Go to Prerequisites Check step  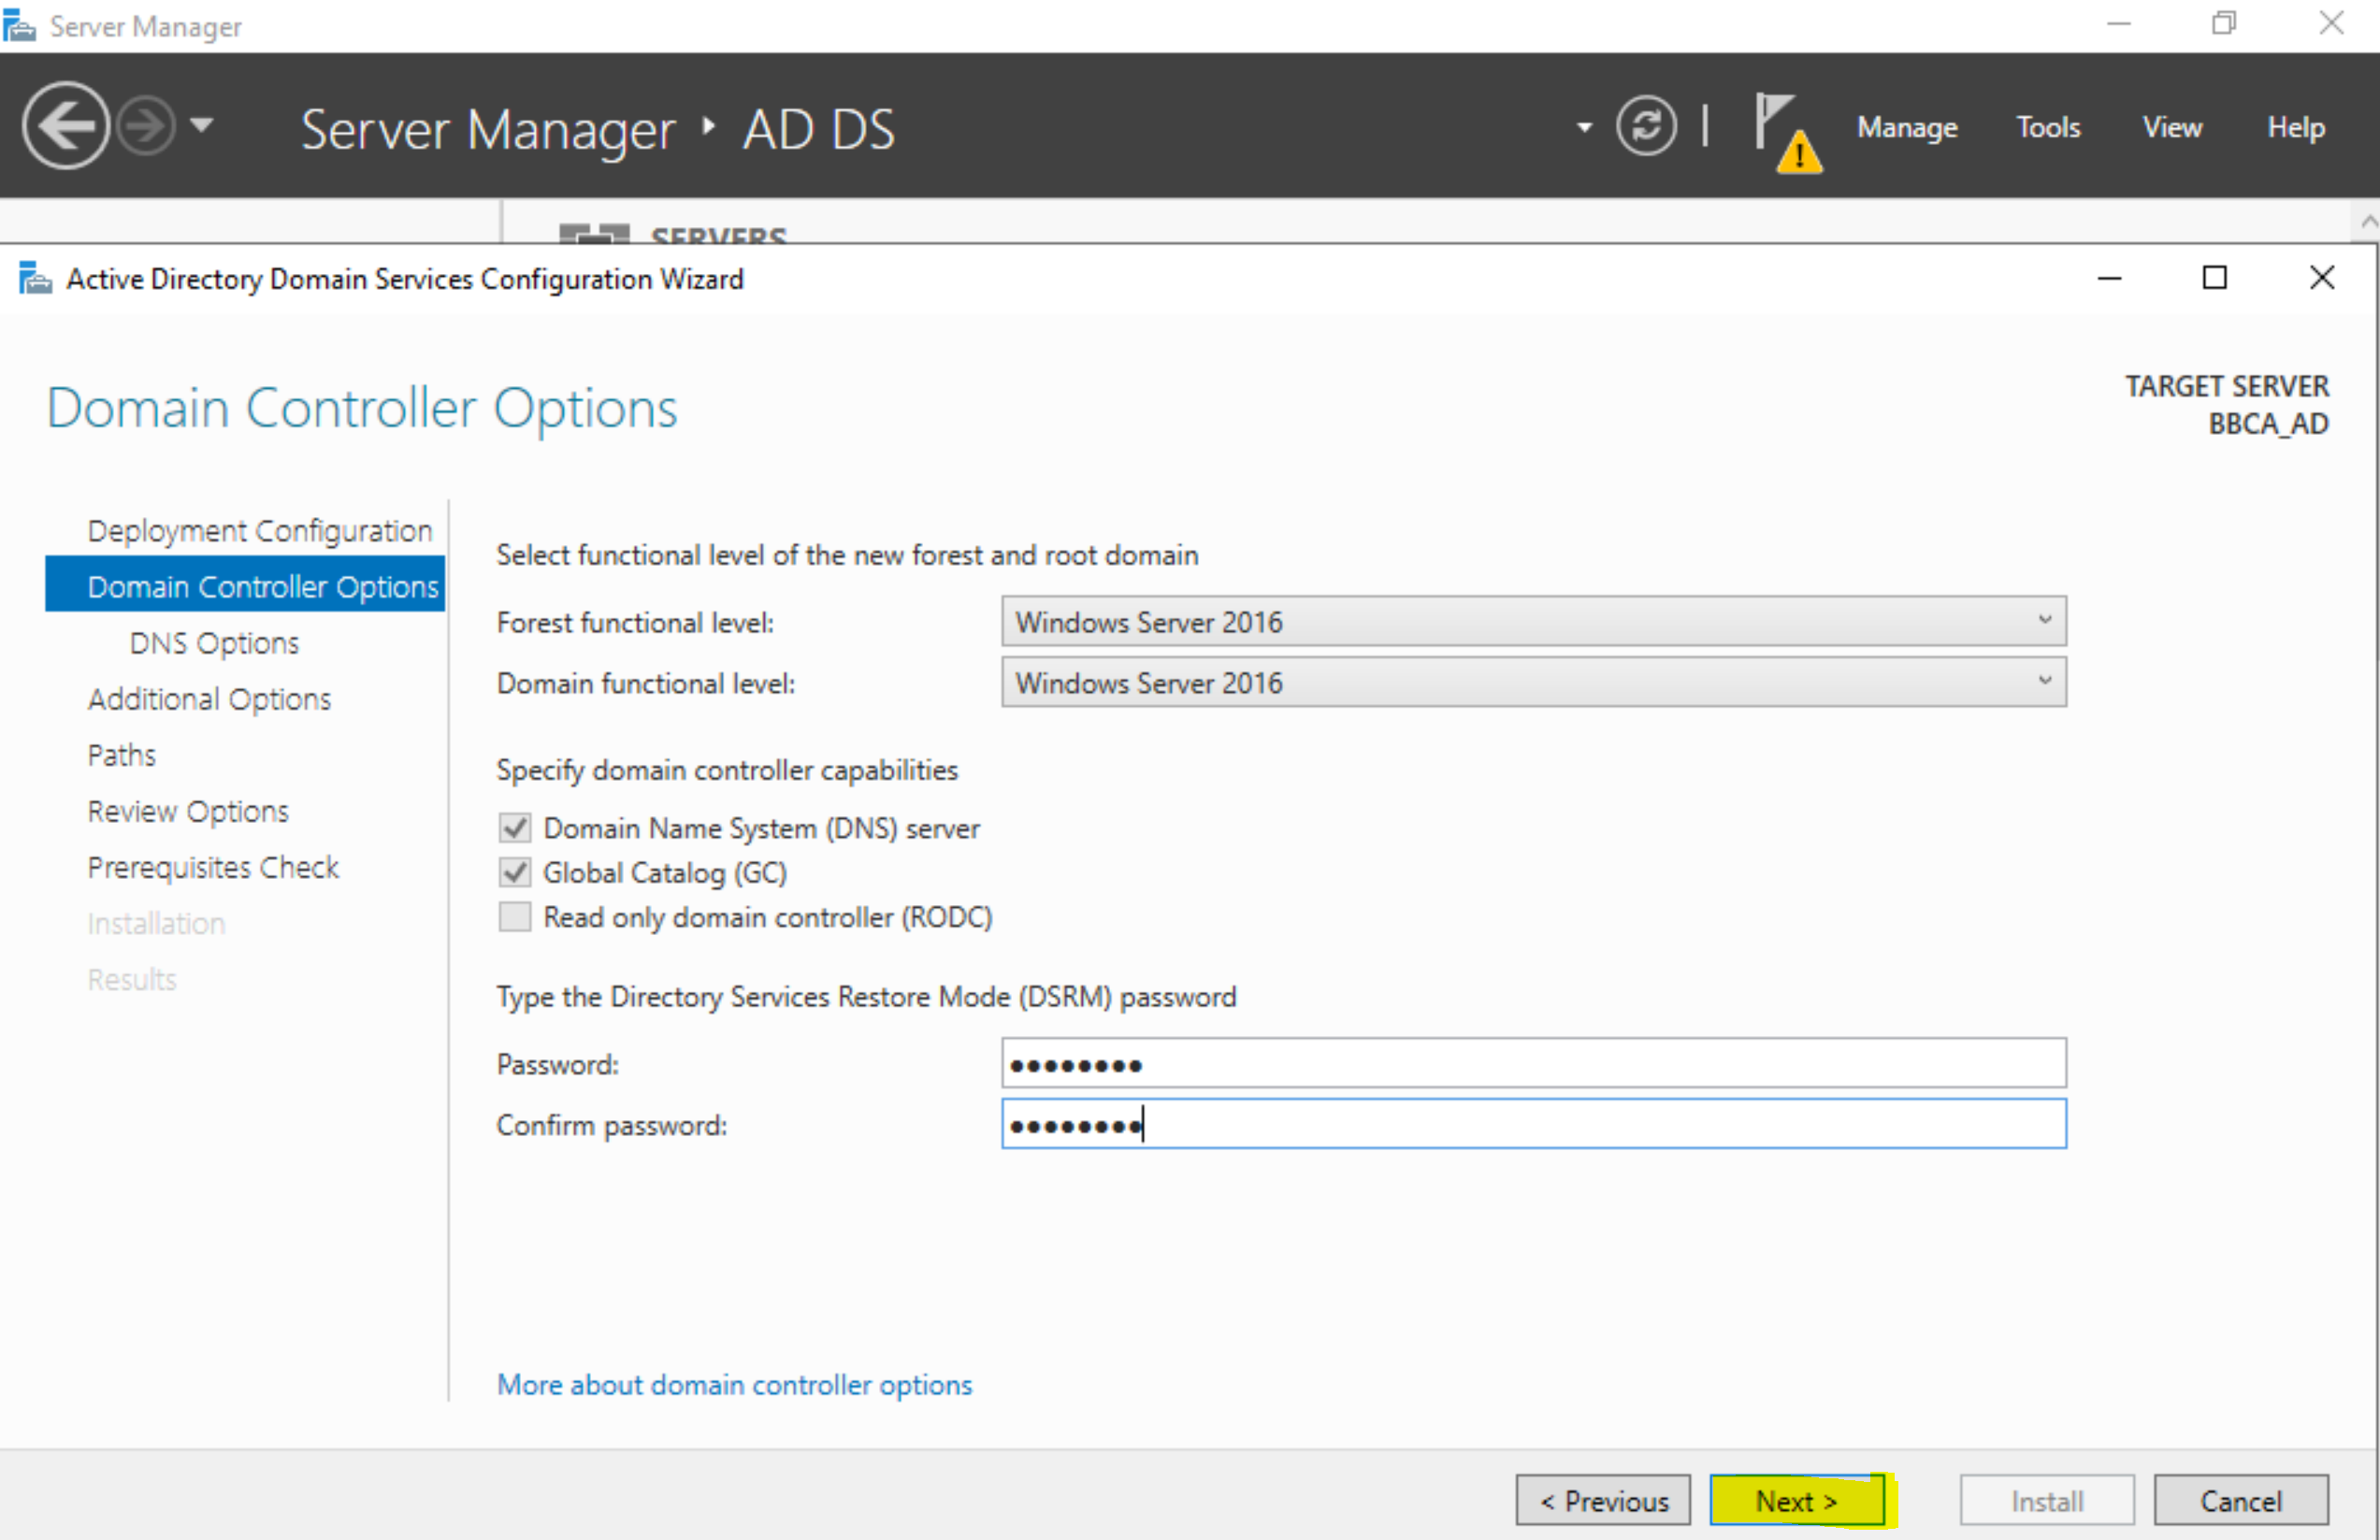click(213, 867)
